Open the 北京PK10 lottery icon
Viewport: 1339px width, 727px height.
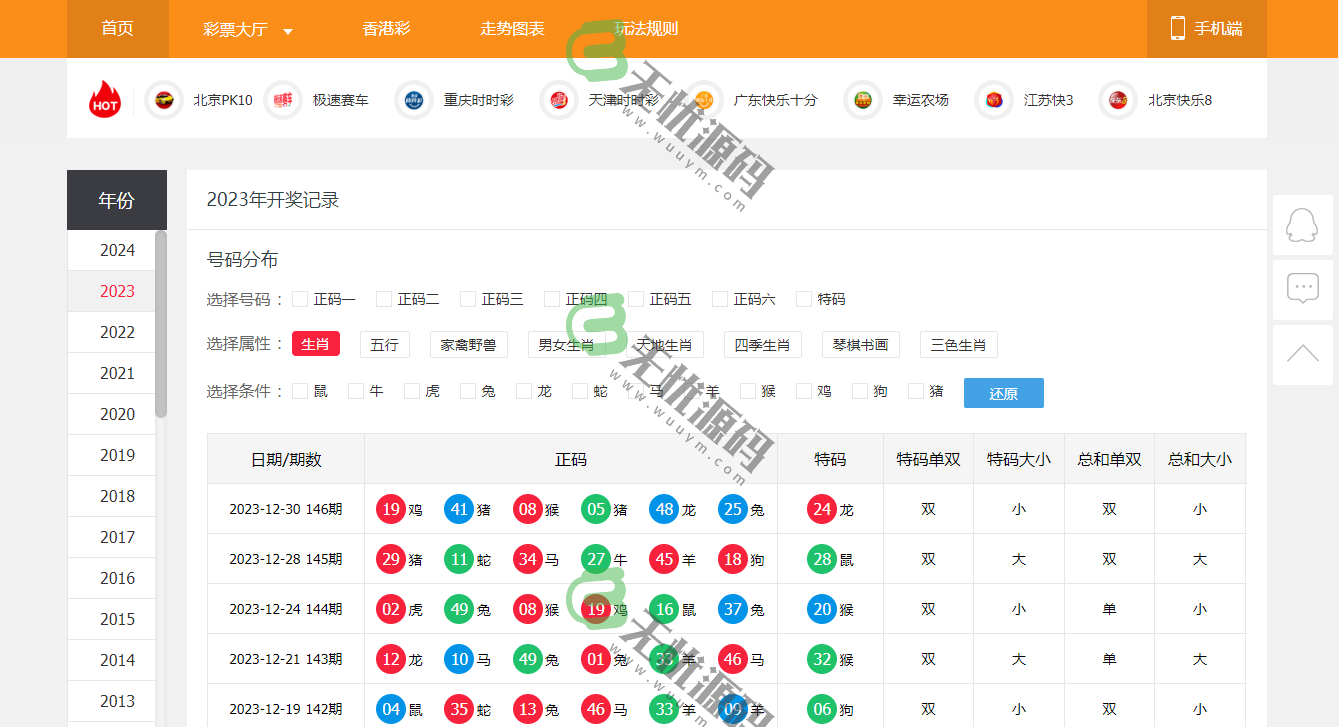pyautogui.click(x=164, y=100)
